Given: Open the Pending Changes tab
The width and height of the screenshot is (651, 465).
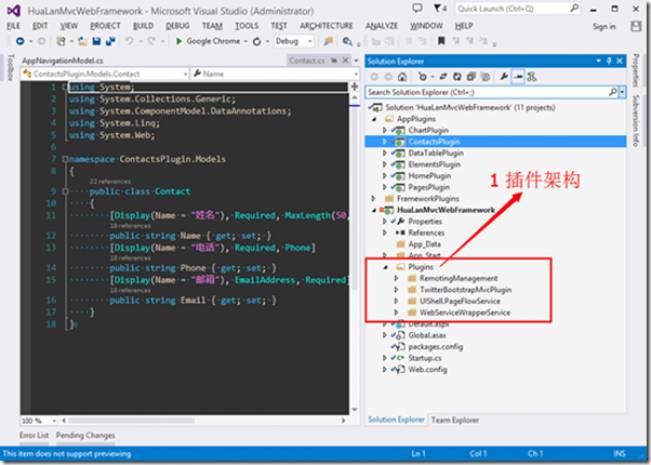Looking at the screenshot, I should click(x=86, y=435).
